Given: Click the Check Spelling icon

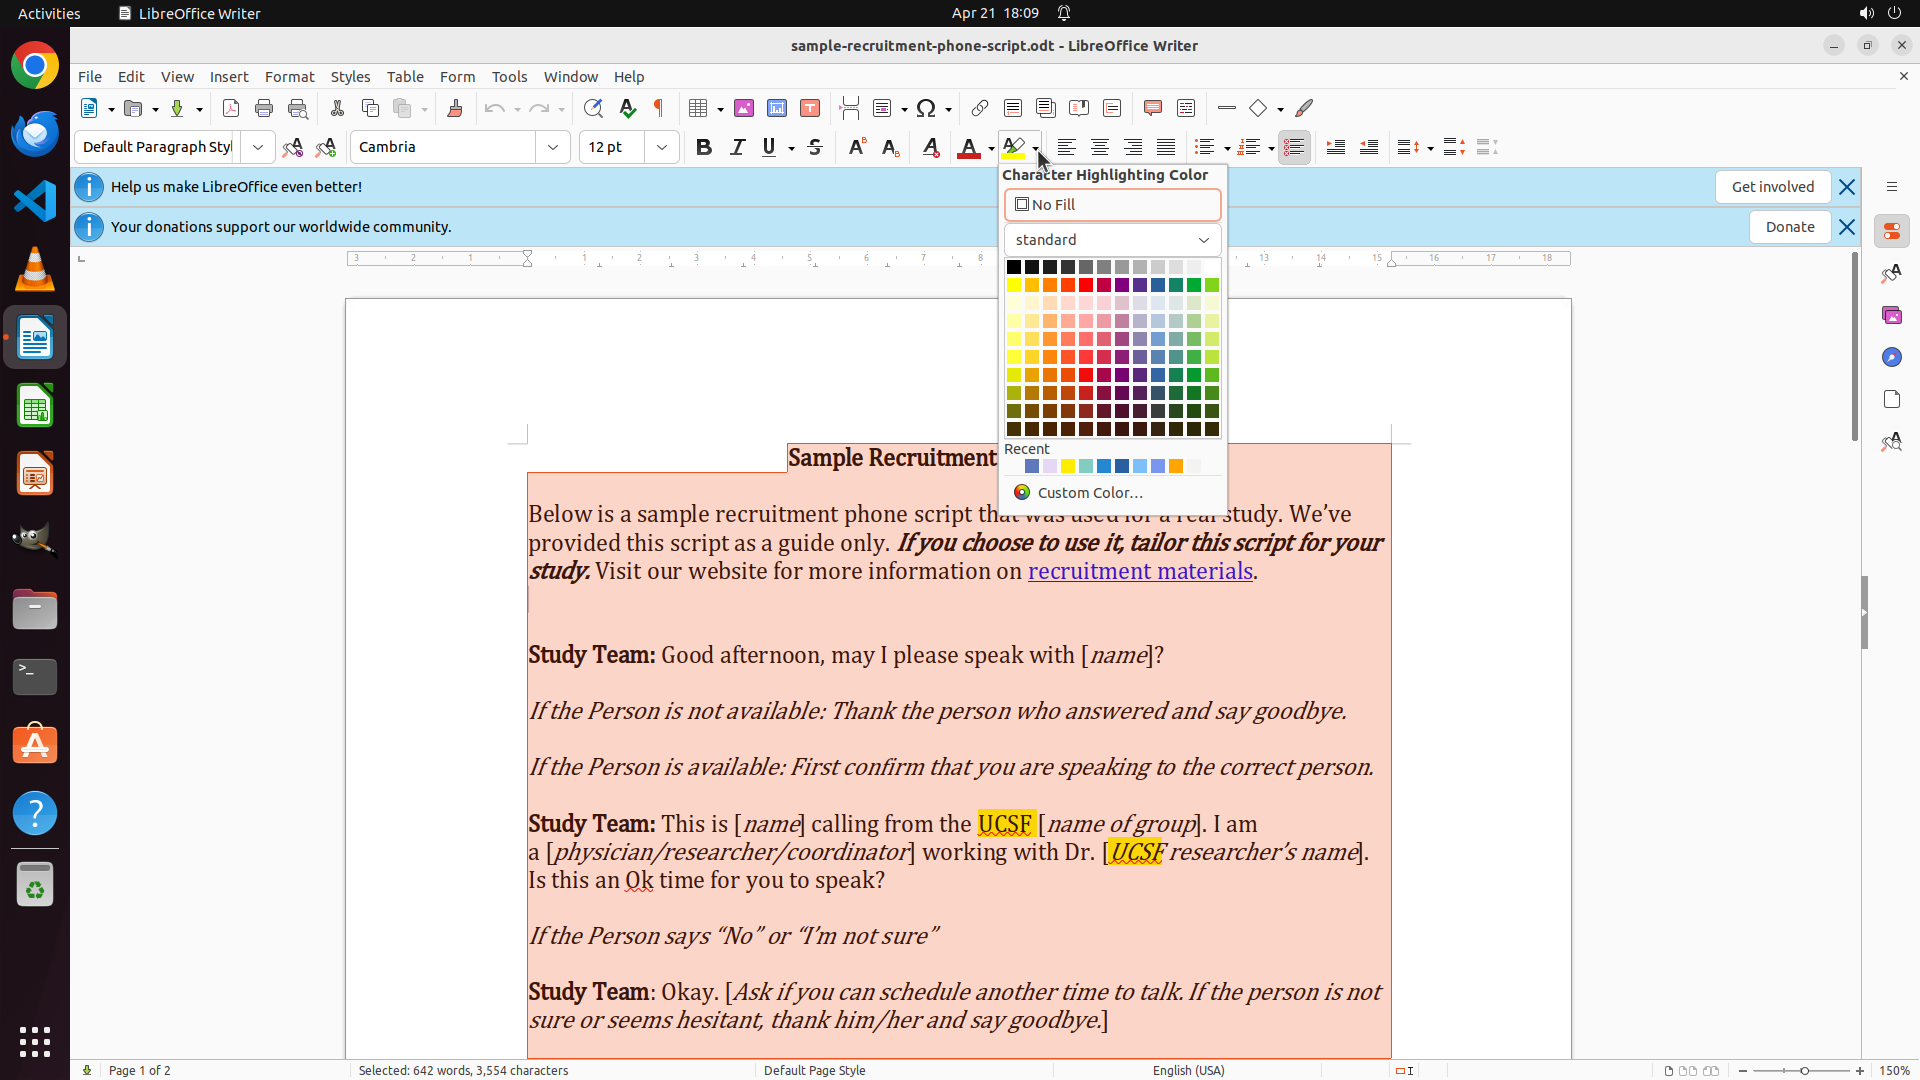Looking at the screenshot, I should (x=627, y=108).
